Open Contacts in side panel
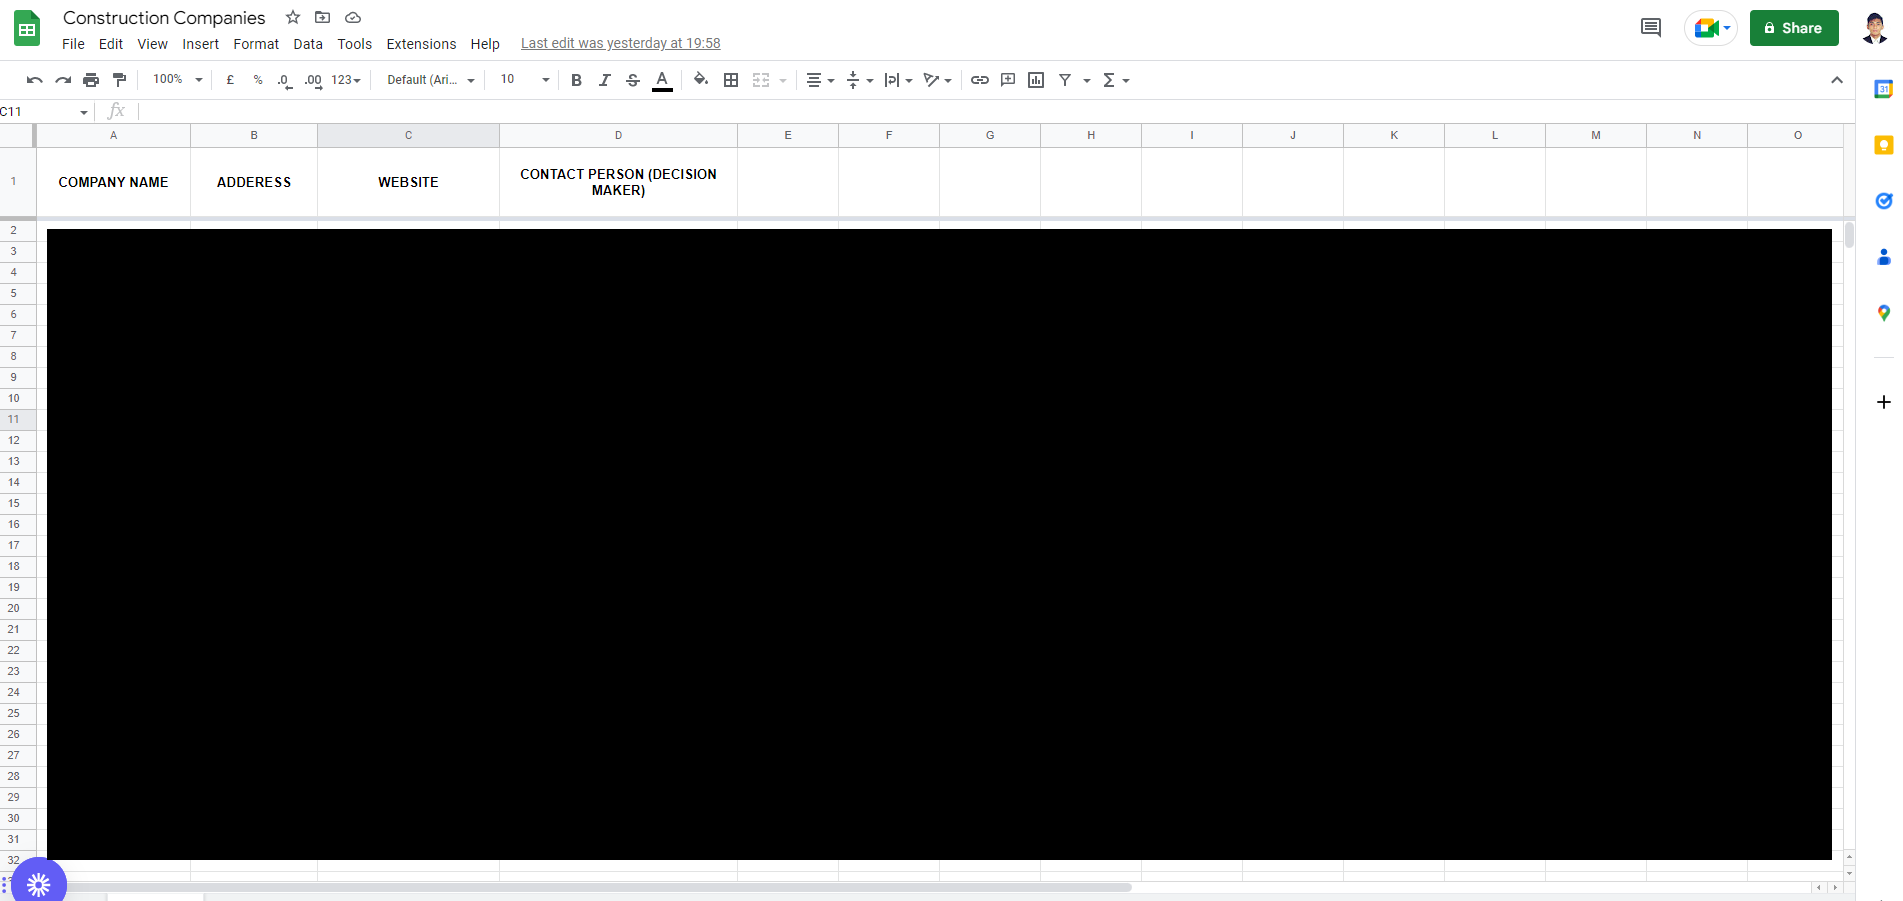1903x901 pixels. 1884,257
